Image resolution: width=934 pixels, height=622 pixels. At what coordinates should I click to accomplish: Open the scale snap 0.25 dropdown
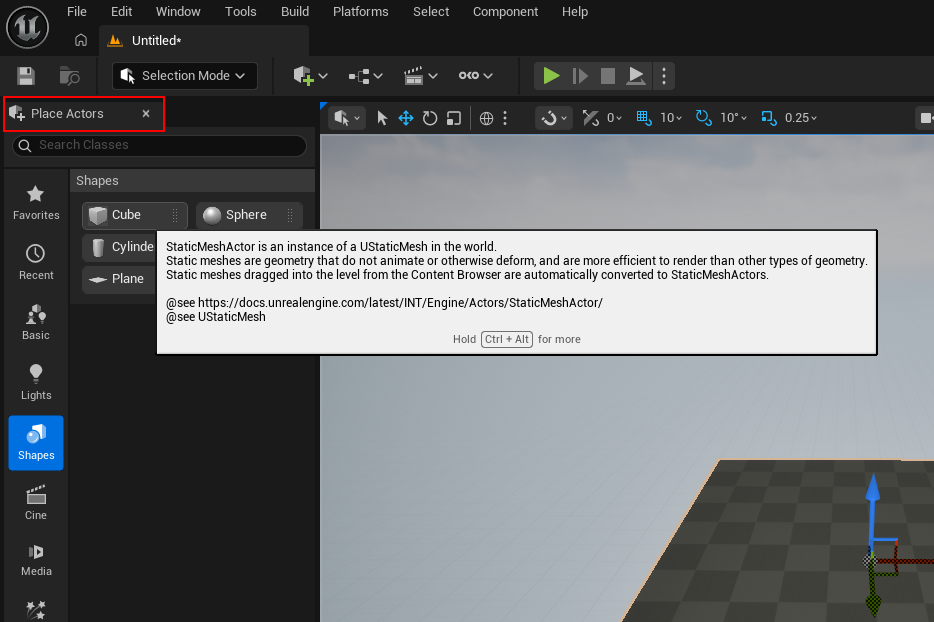(801, 118)
